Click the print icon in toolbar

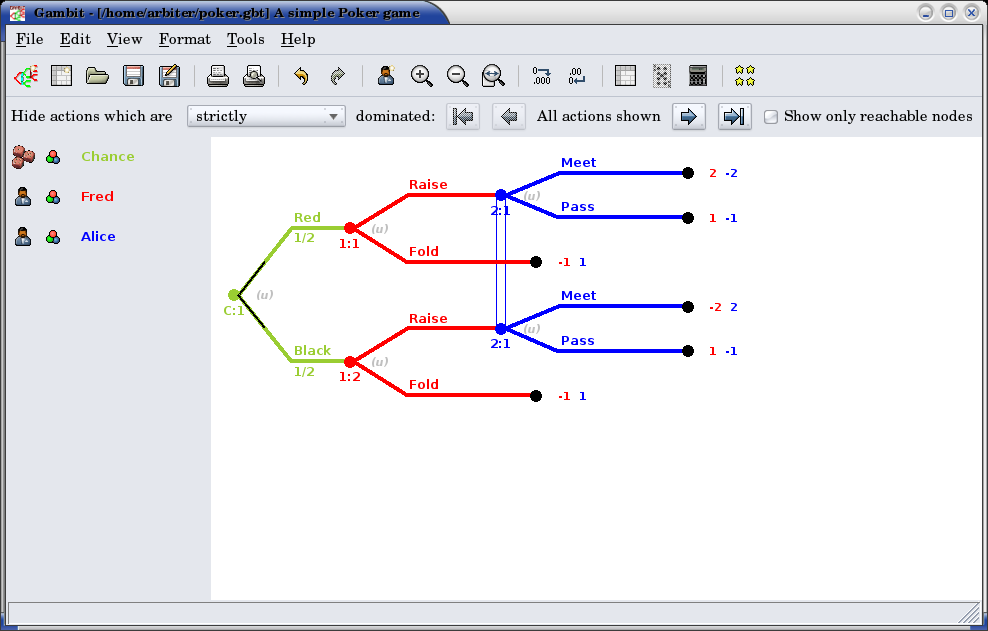218,76
